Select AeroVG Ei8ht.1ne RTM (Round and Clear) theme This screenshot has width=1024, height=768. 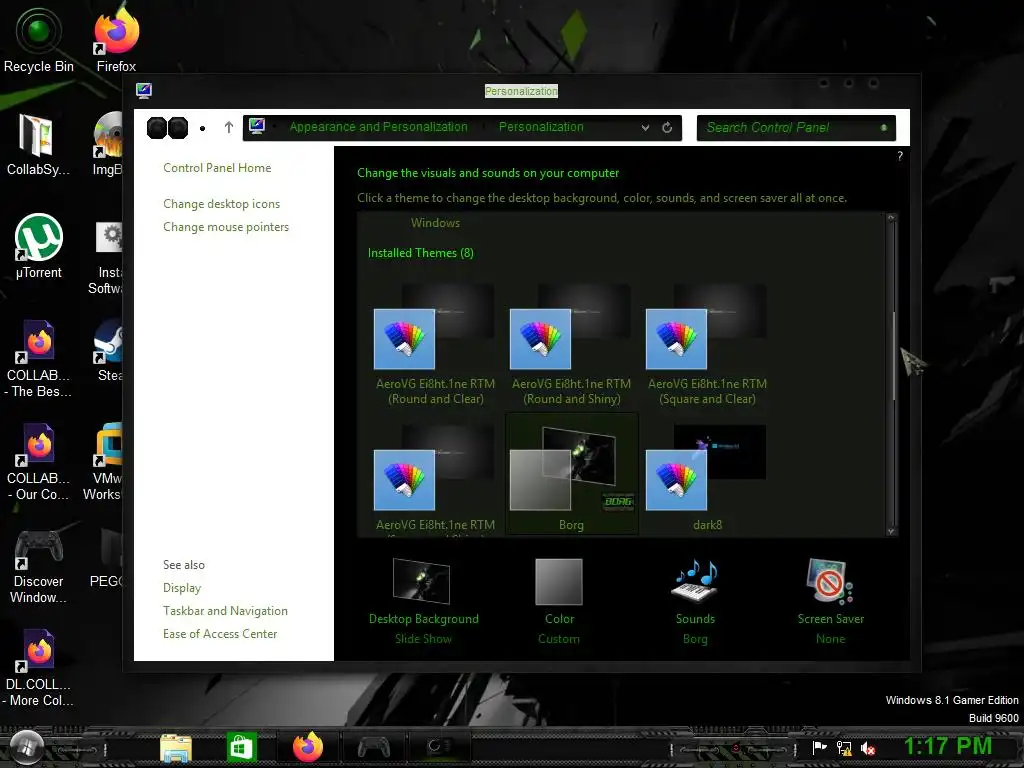[x=436, y=345]
